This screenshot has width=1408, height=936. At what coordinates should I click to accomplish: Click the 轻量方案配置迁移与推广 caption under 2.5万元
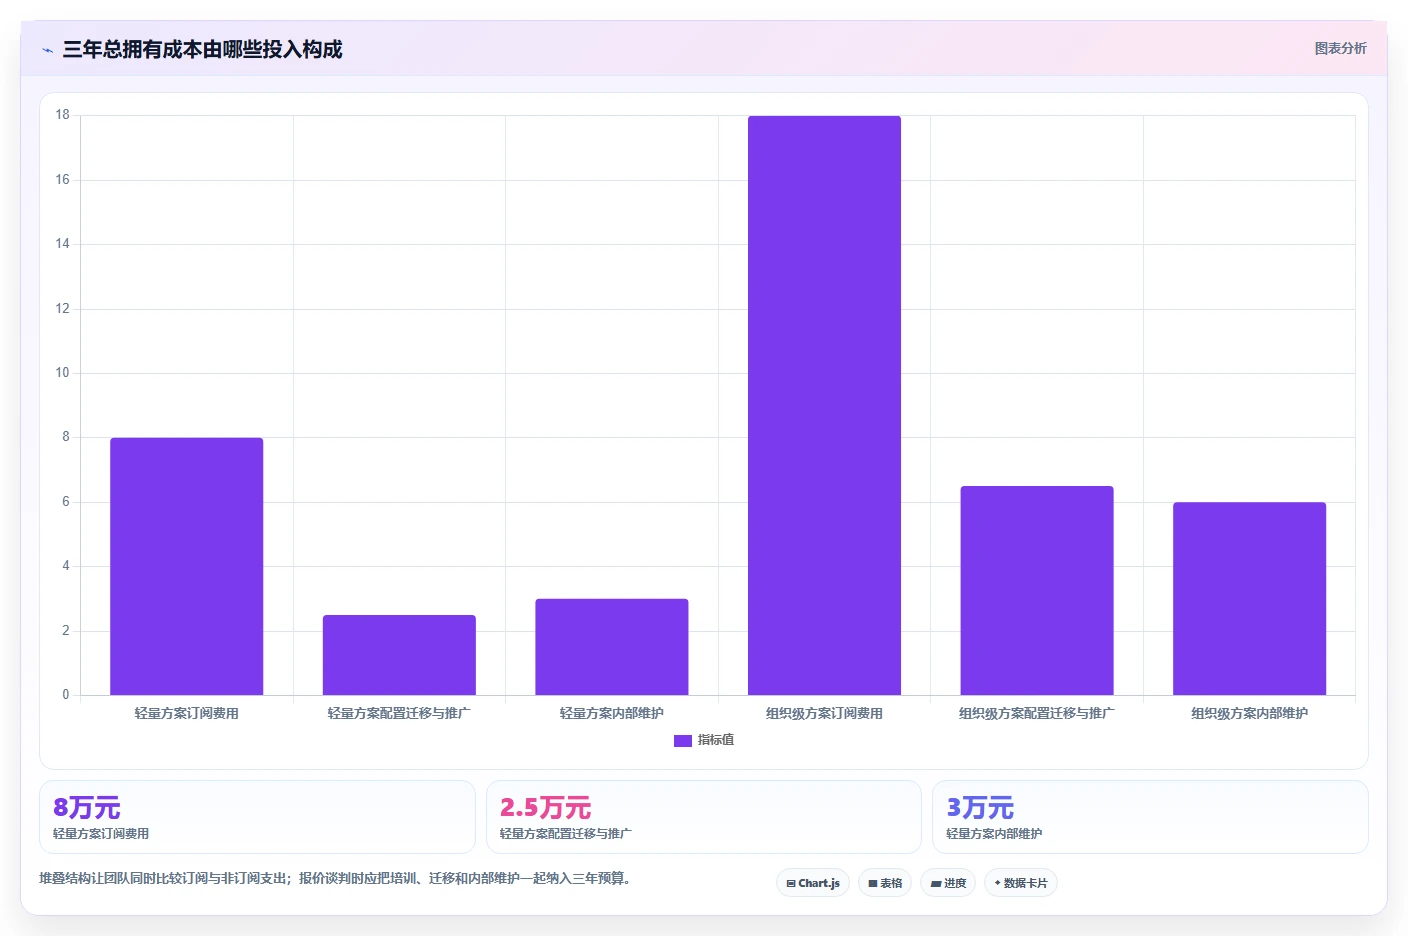pos(566,833)
